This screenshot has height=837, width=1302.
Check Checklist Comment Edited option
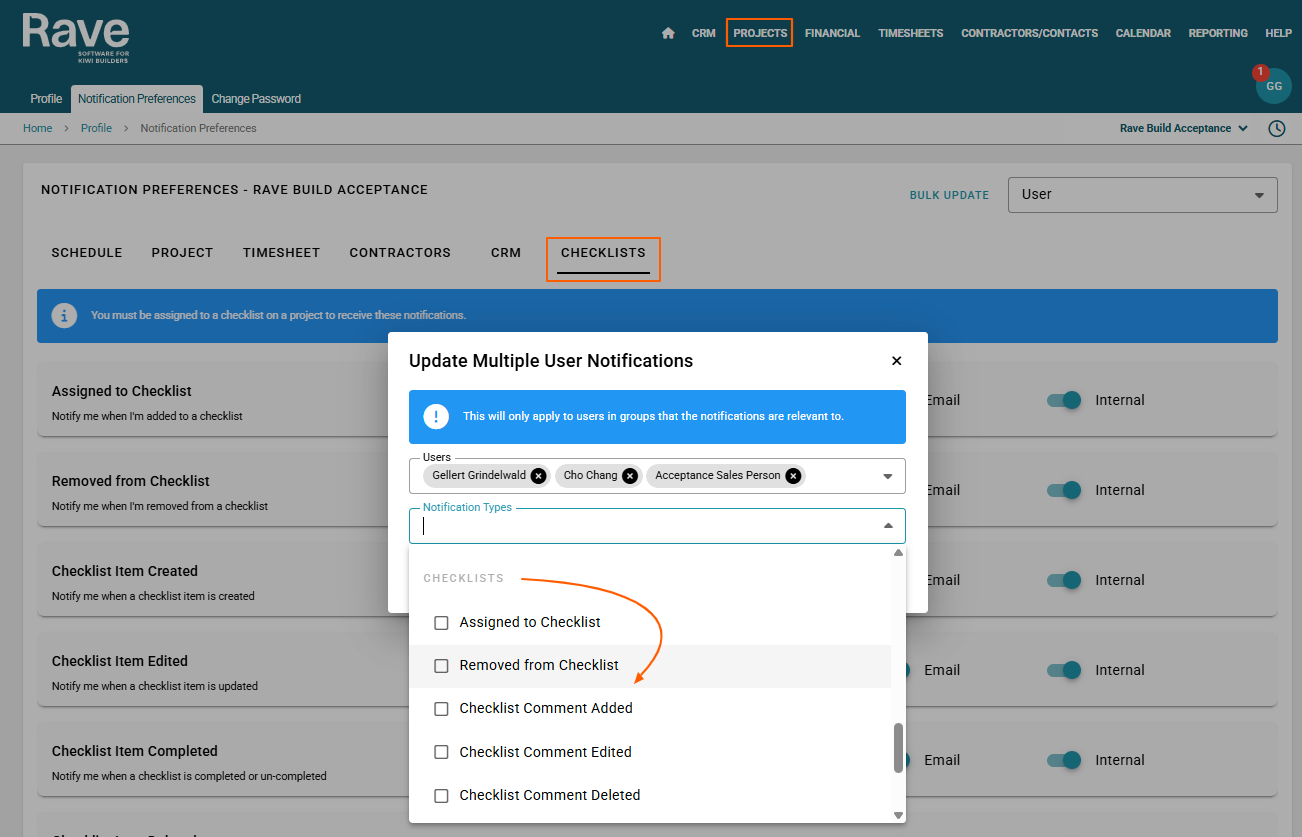(441, 752)
